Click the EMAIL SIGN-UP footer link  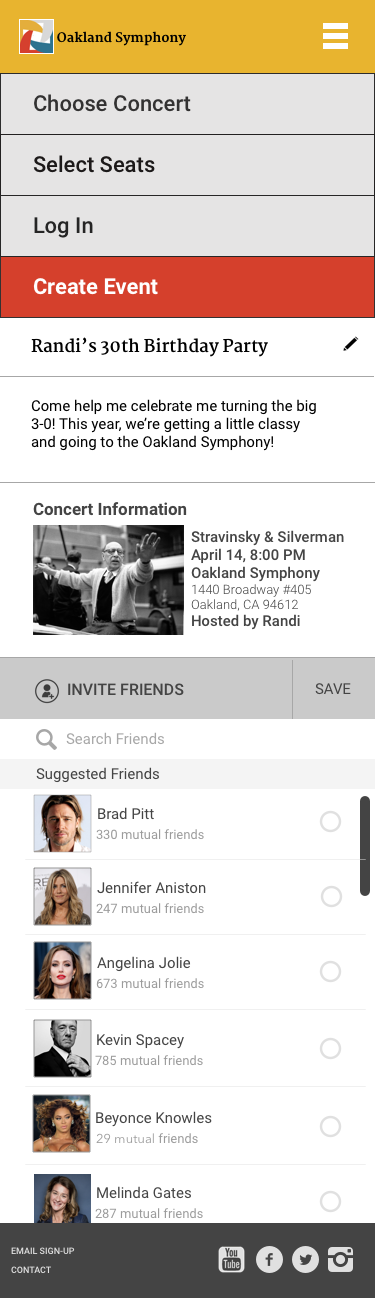click(43, 1251)
